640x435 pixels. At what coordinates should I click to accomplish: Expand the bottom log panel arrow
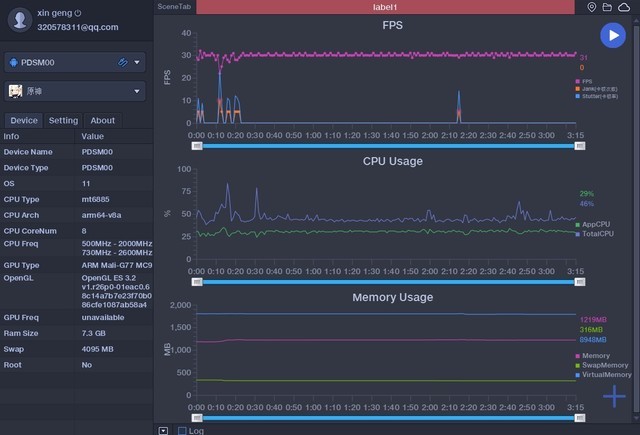(x=163, y=430)
